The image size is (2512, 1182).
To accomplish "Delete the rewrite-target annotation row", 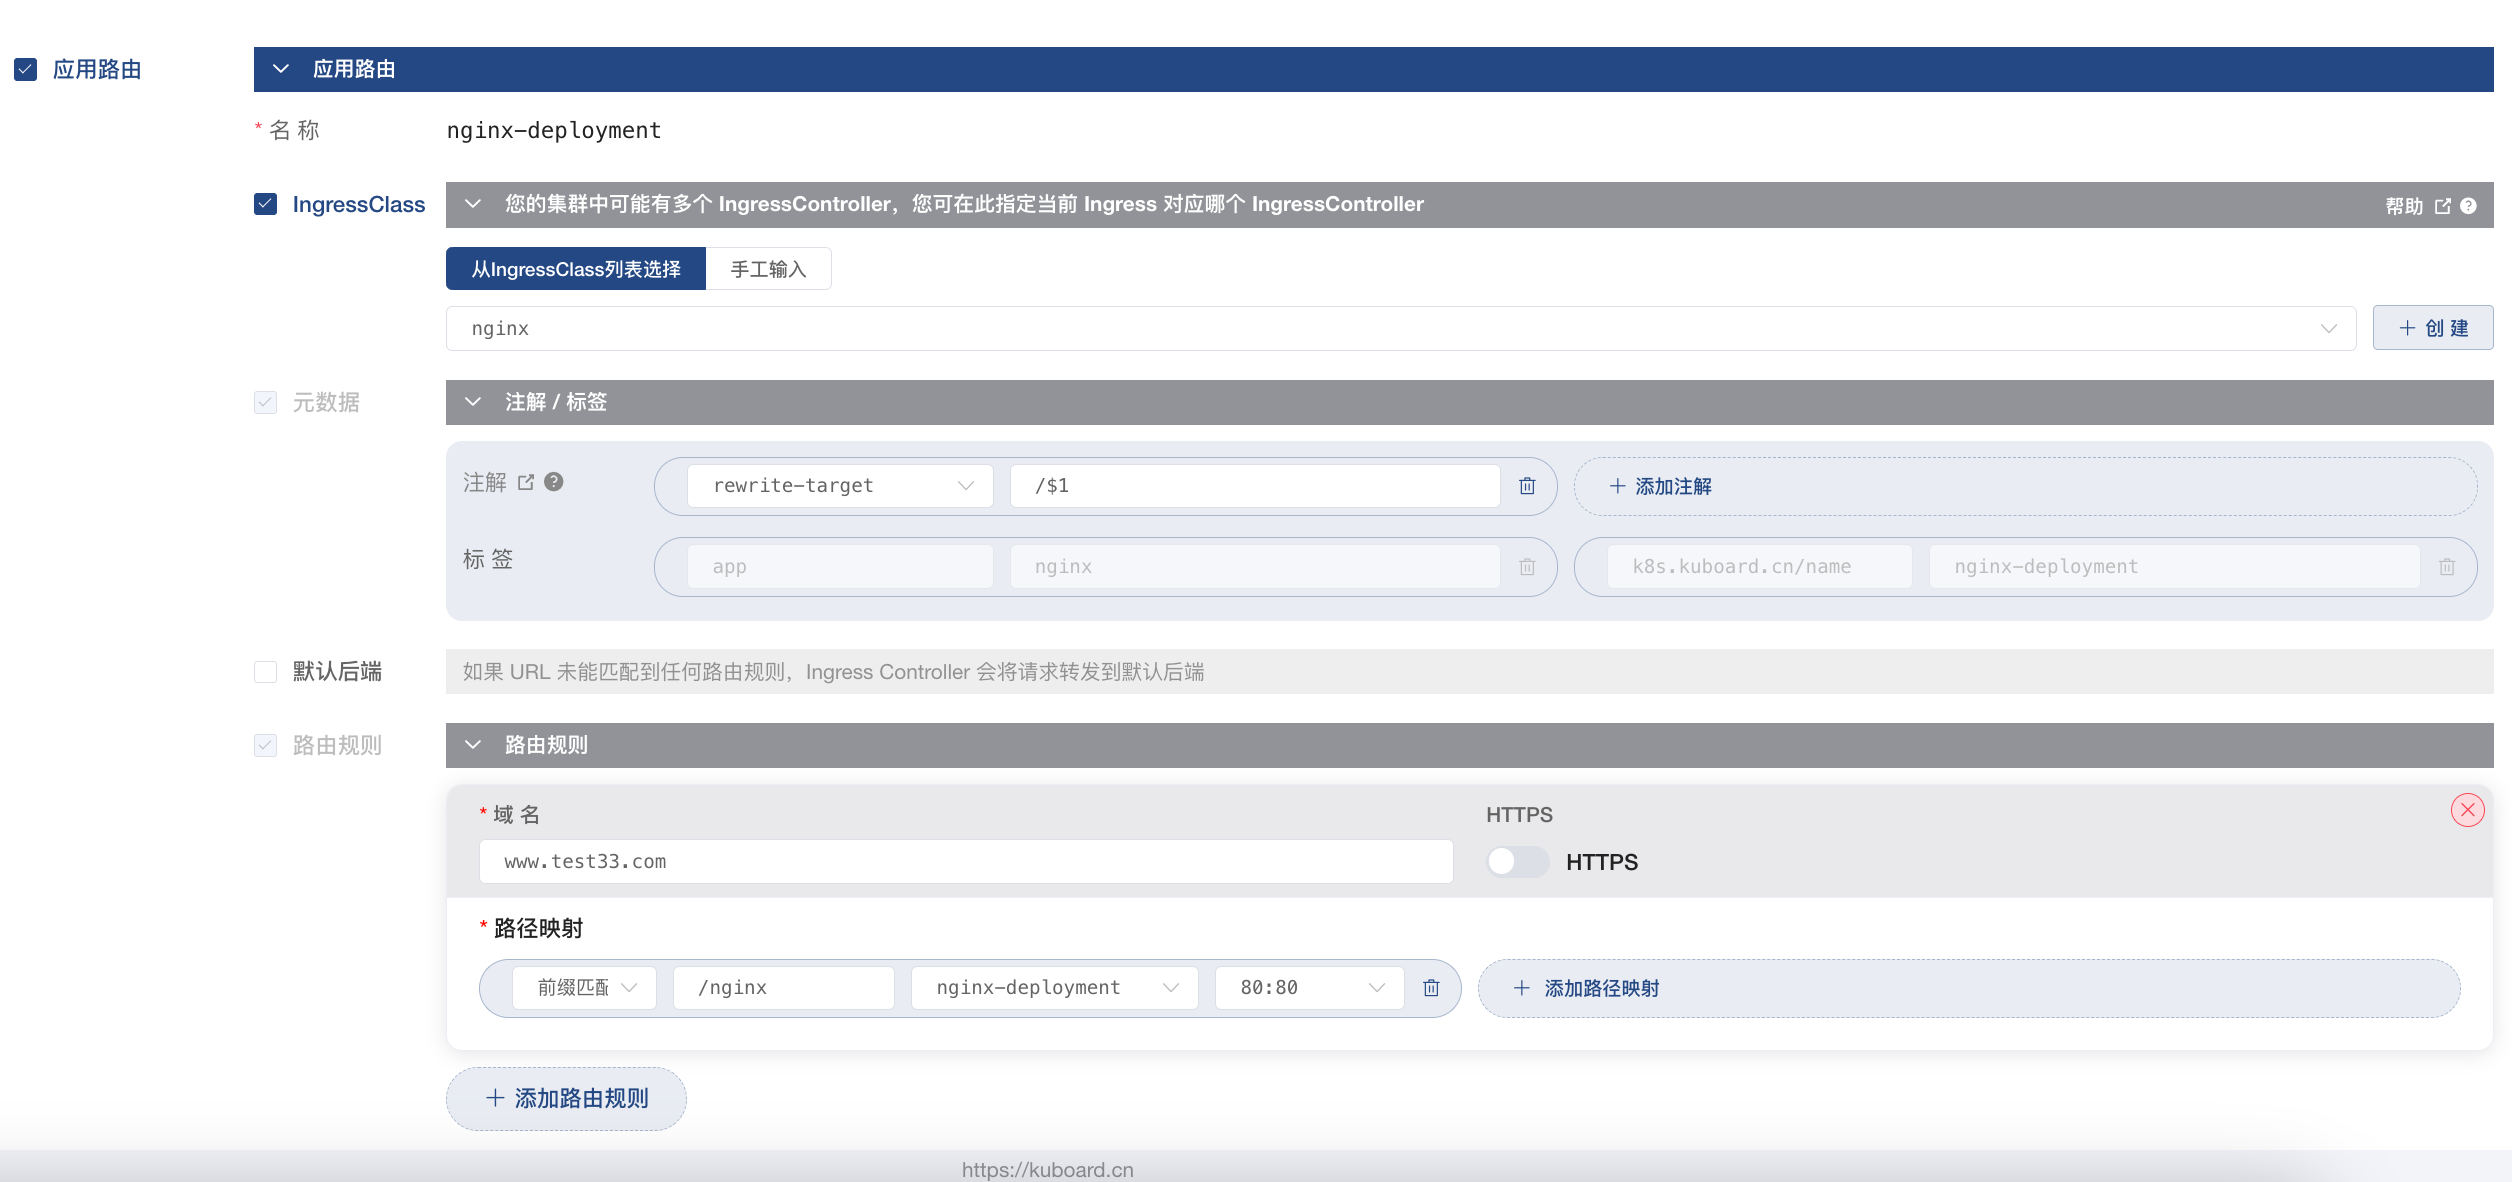I will [1527, 486].
